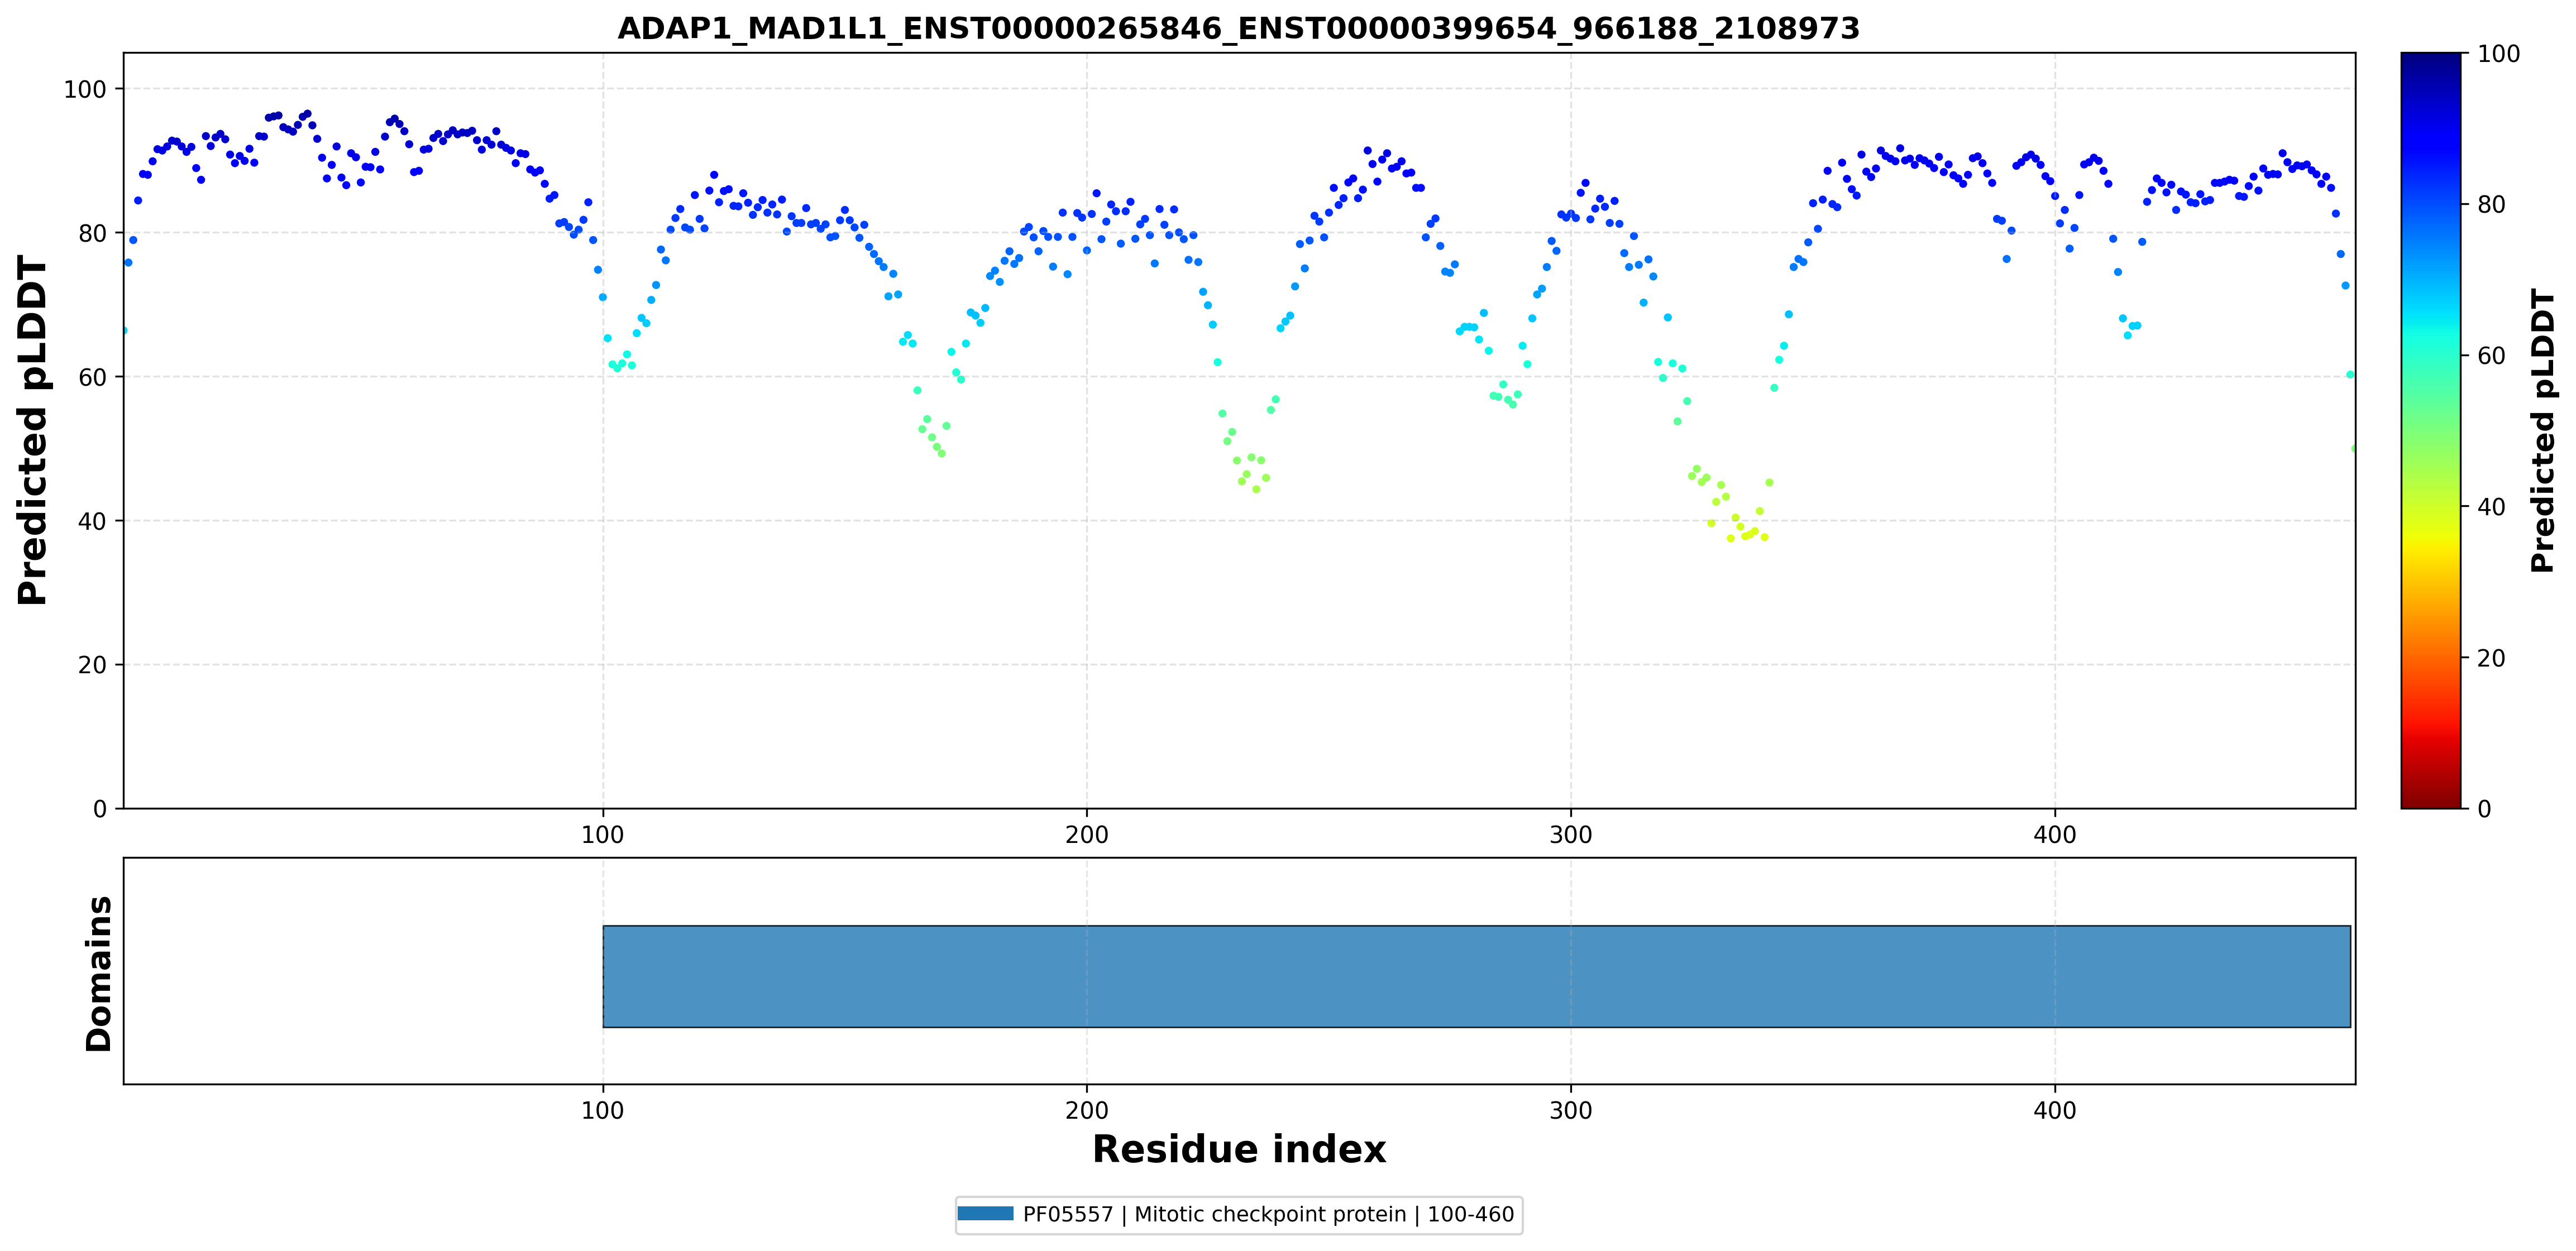Click the pLDDT colorbar gradient
Viewport: 2576px width, 1251px height.
(x=2430, y=430)
